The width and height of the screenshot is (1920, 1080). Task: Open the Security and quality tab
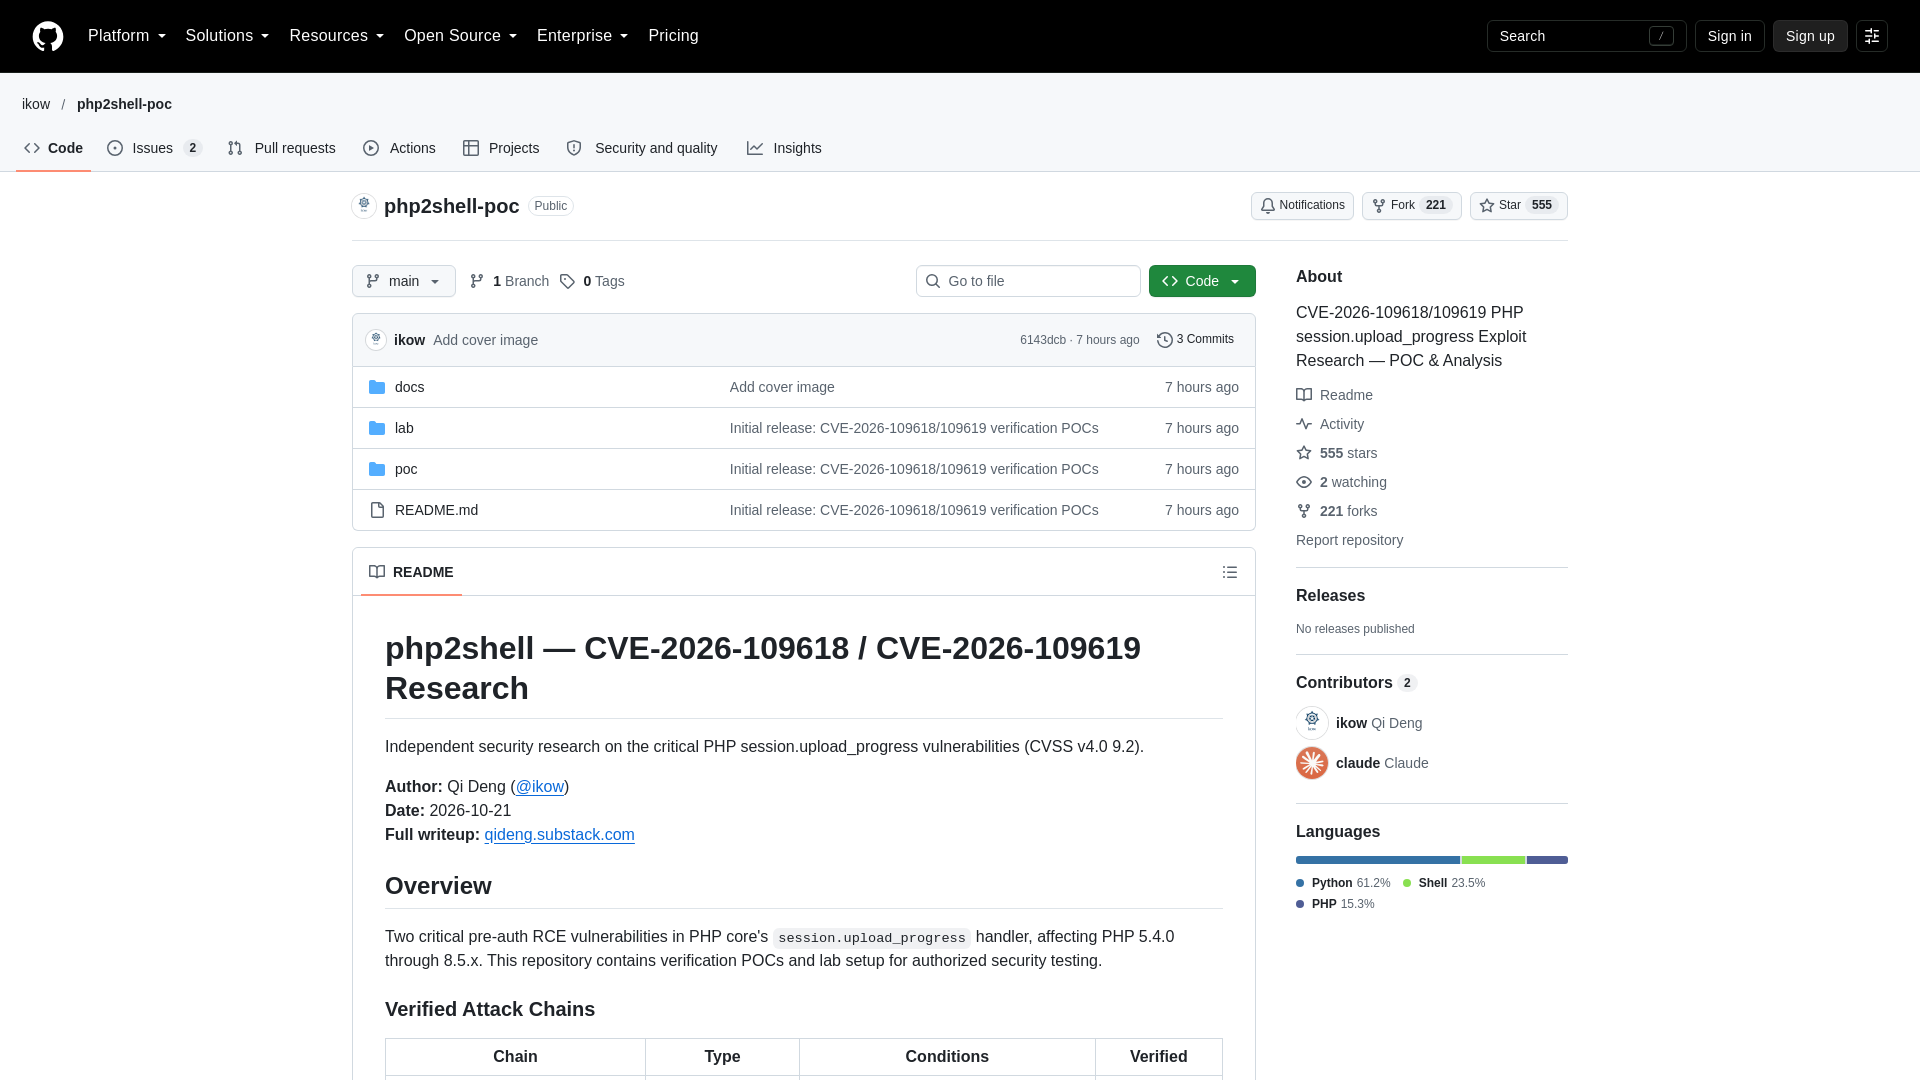click(642, 148)
